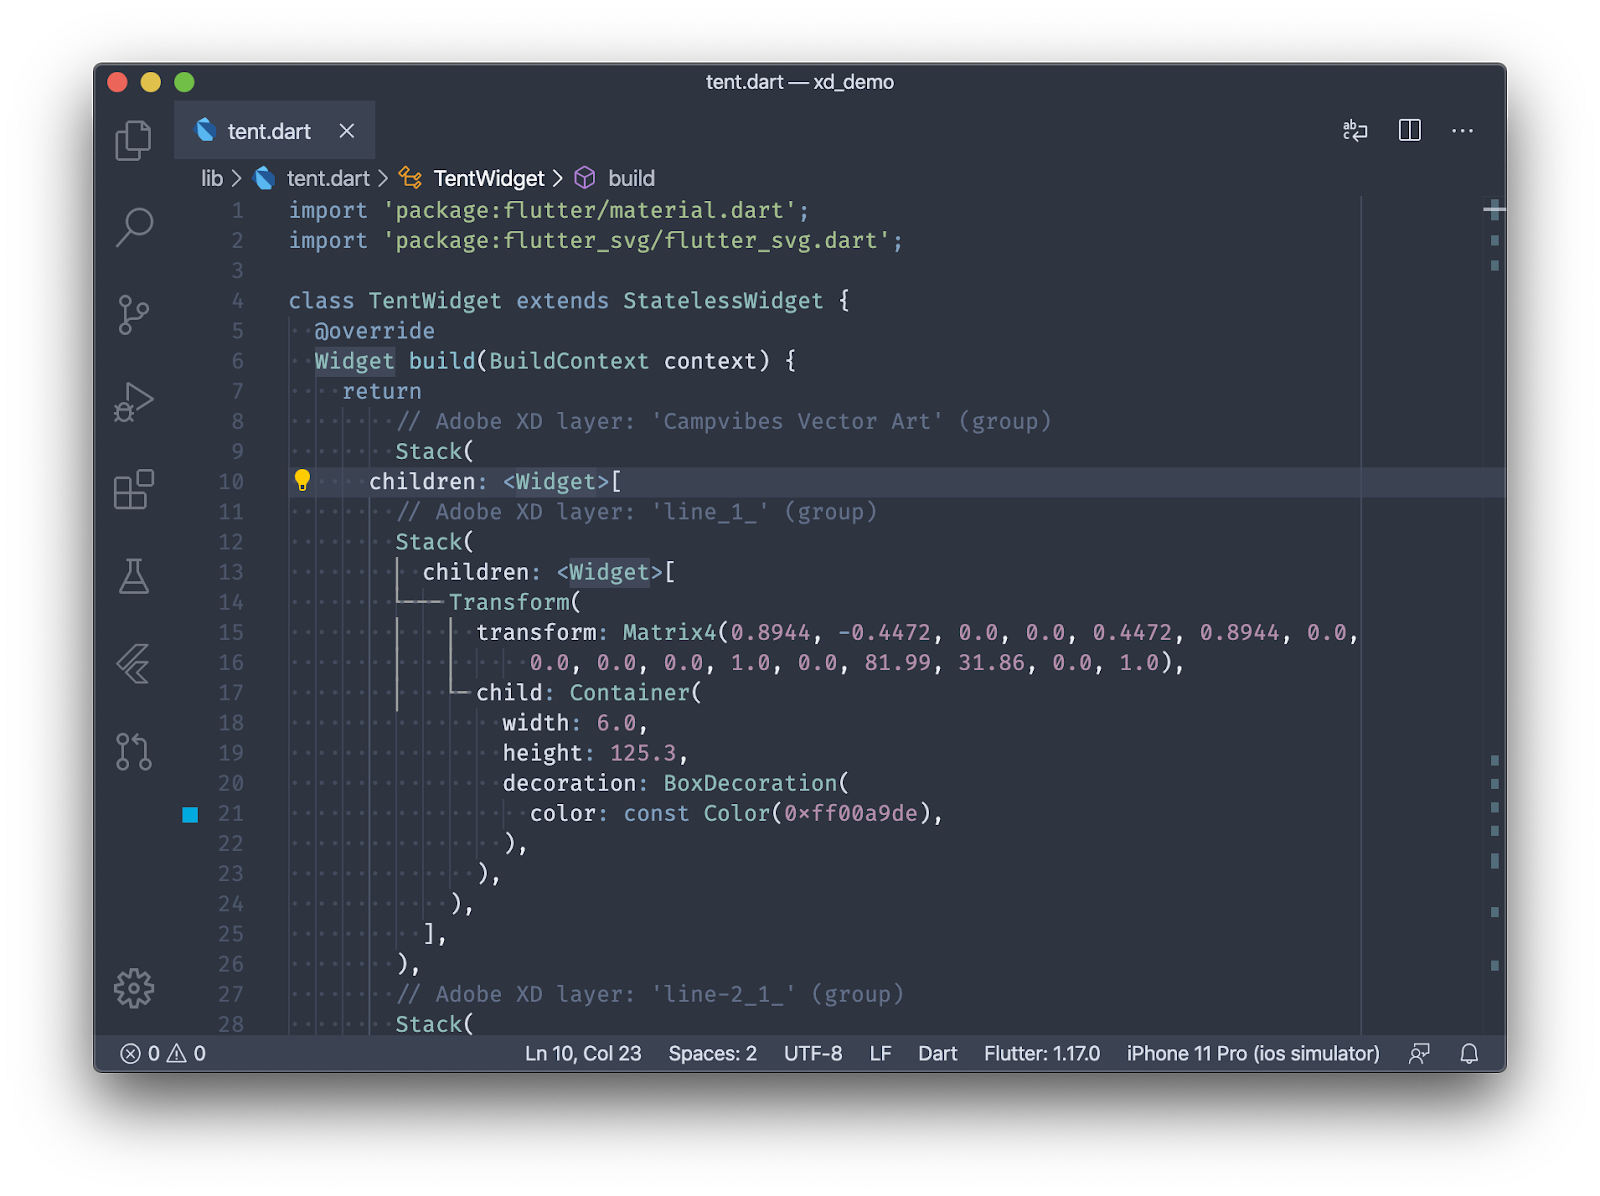Split the editor to the right
This screenshot has width=1600, height=1196.
(1409, 131)
